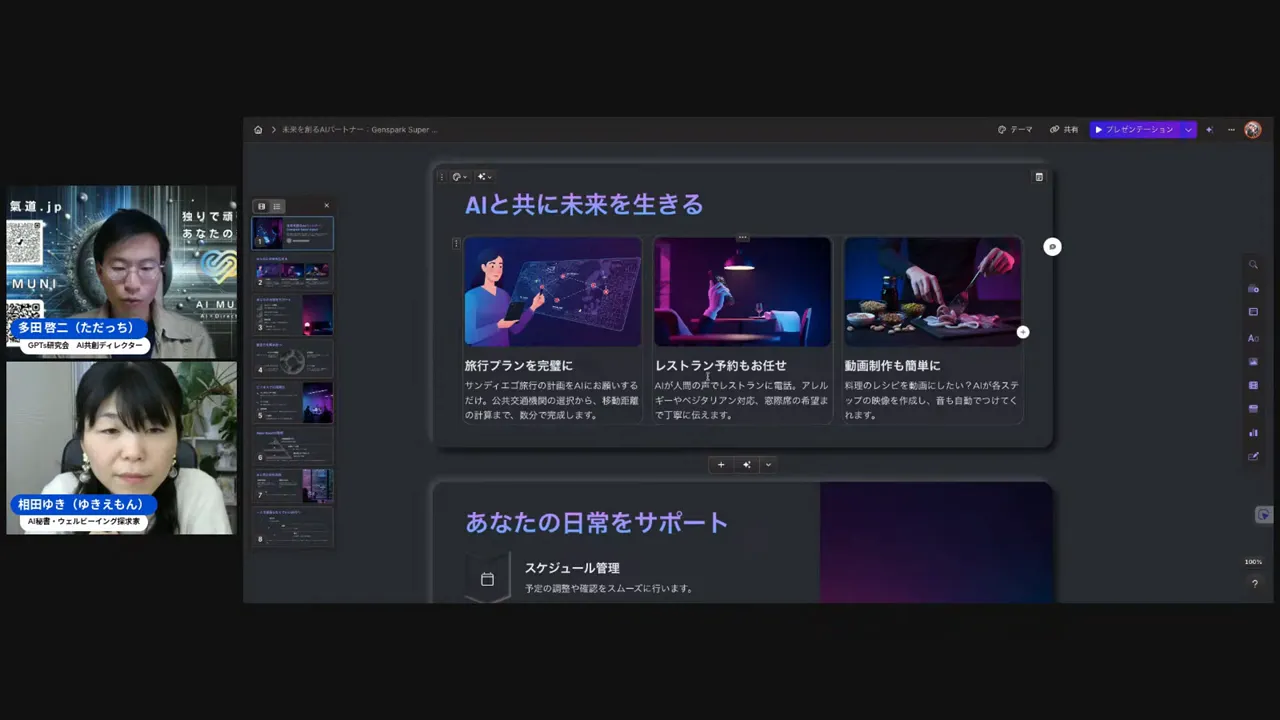Open the chevron dropdown below the slide

click(x=768, y=464)
